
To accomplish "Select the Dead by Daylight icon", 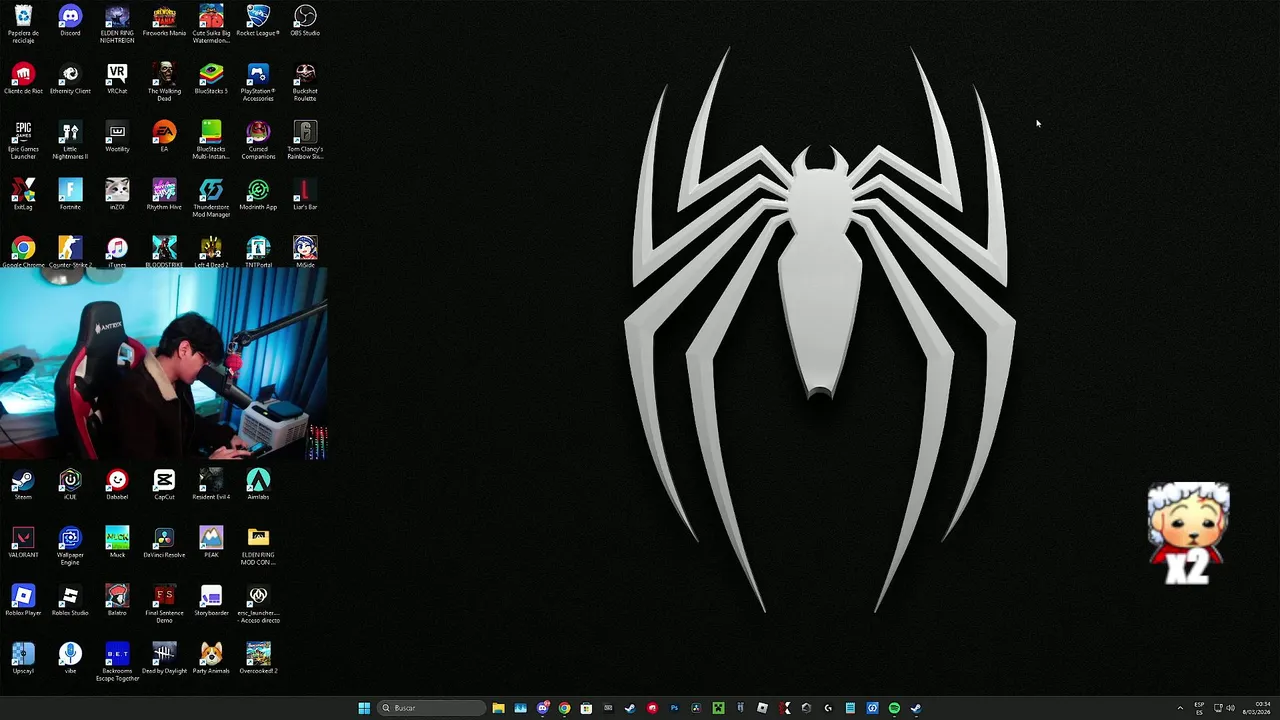I will point(164,659).
